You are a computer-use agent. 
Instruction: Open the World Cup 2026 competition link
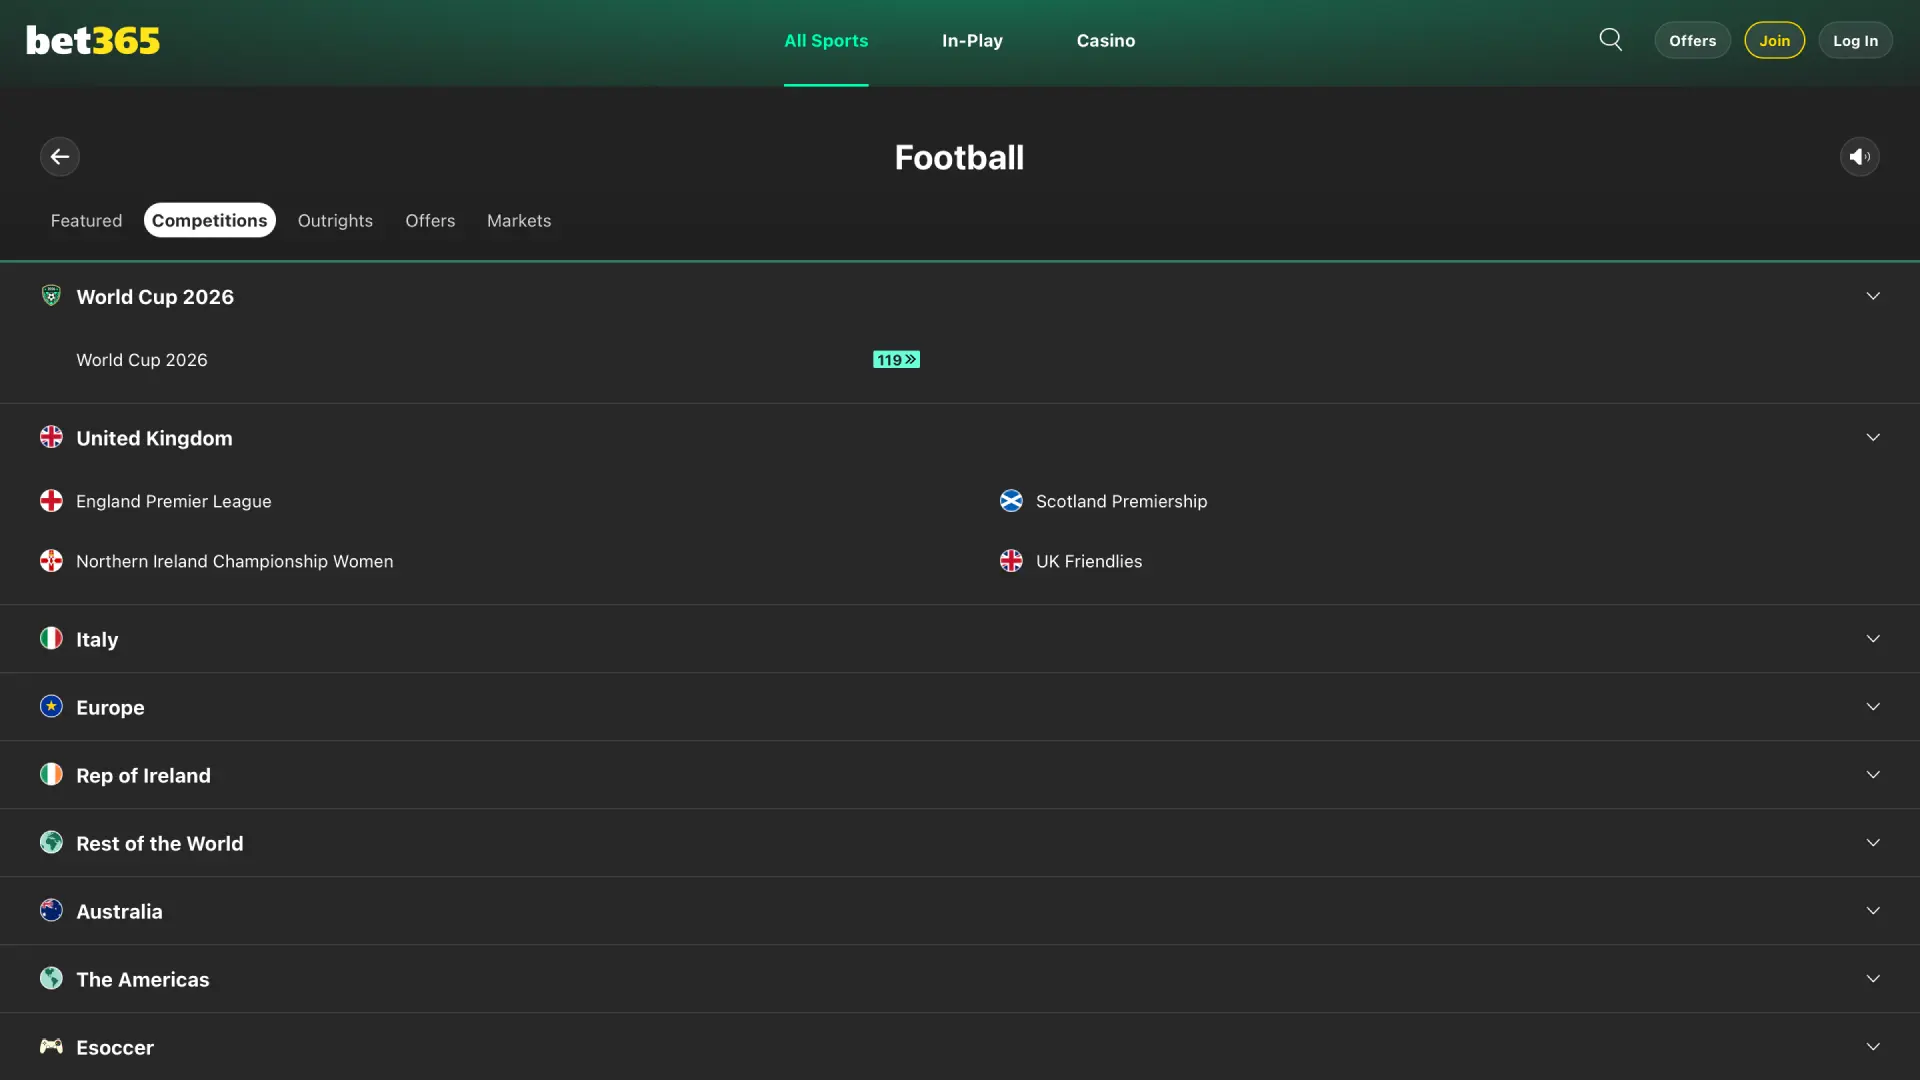(x=142, y=360)
